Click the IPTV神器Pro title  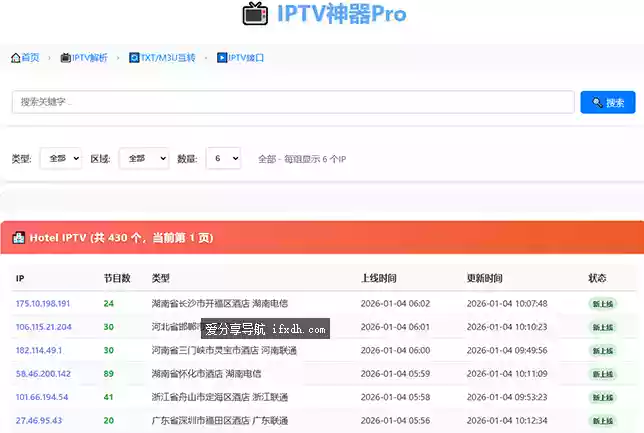click(342, 14)
